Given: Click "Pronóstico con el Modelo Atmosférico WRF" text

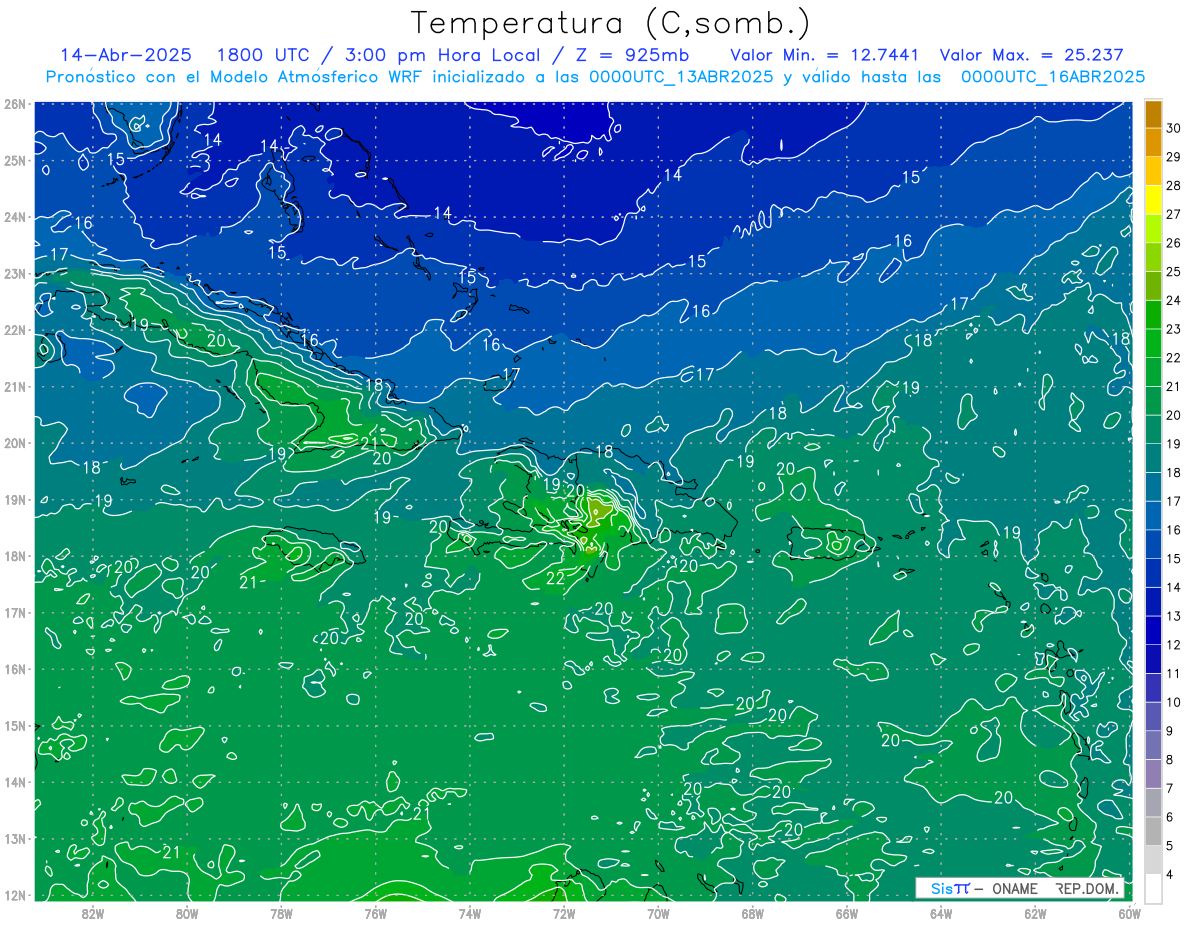Looking at the screenshot, I should pos(232,76).
